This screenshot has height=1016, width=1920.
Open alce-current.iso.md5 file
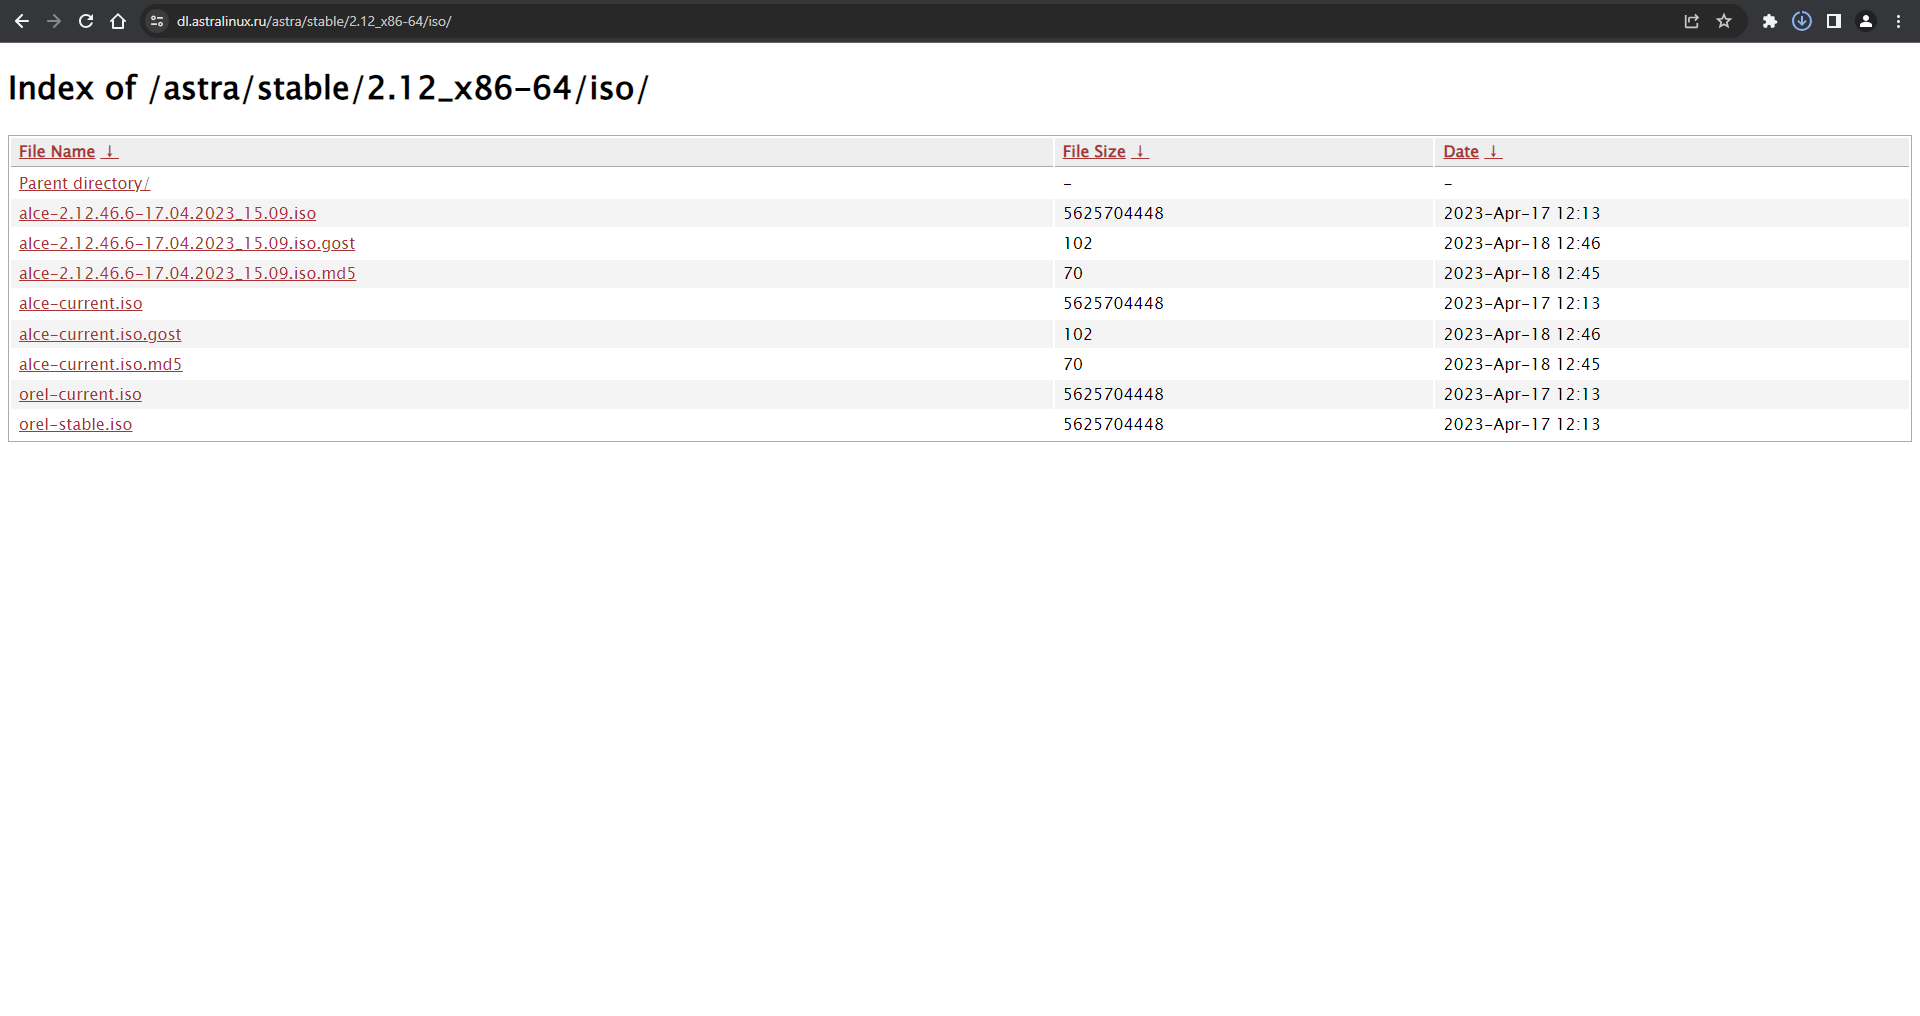coord(100,364)
